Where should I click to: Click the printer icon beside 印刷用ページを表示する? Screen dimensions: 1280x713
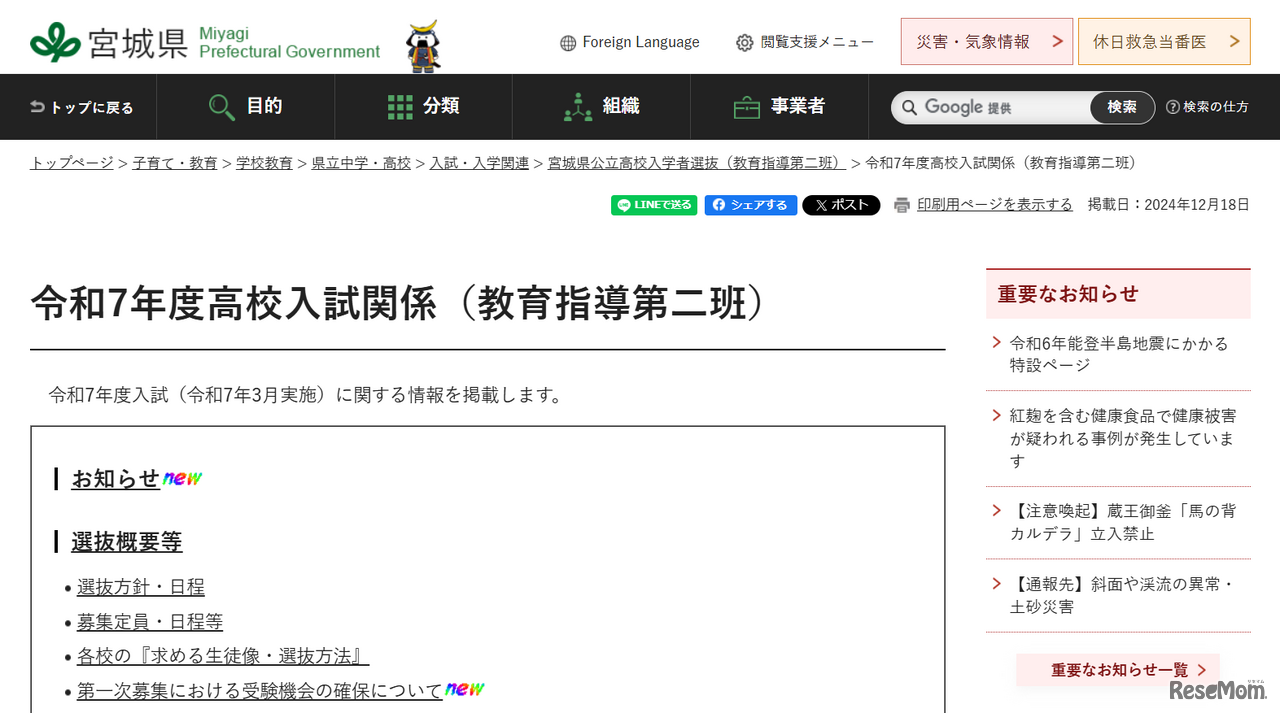point(903,204)
